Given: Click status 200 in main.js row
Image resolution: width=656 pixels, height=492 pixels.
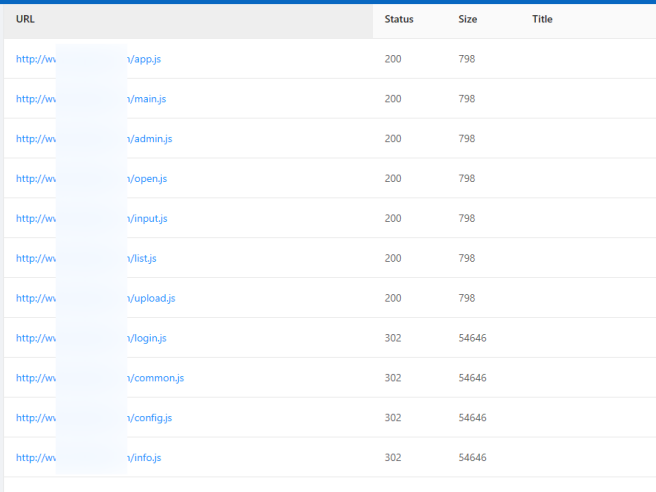Looking at the screenshot, I should coord(393,99).
